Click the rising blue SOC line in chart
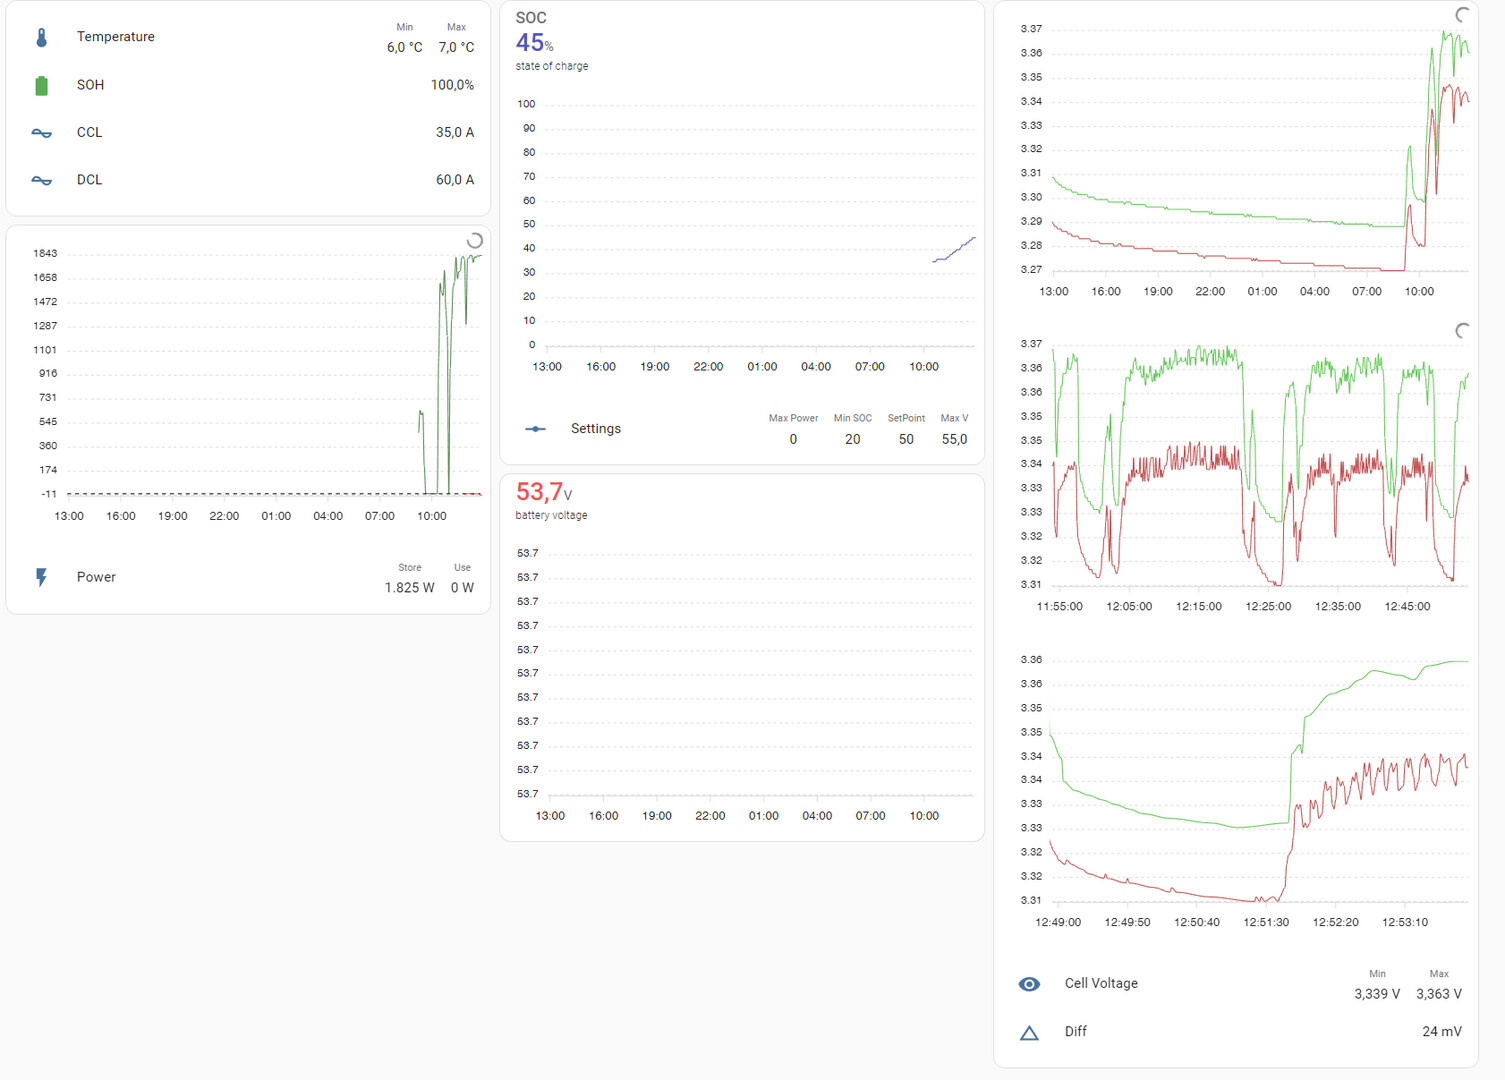This screenshot has height=1080, width=1505. (x=954, y=250)
